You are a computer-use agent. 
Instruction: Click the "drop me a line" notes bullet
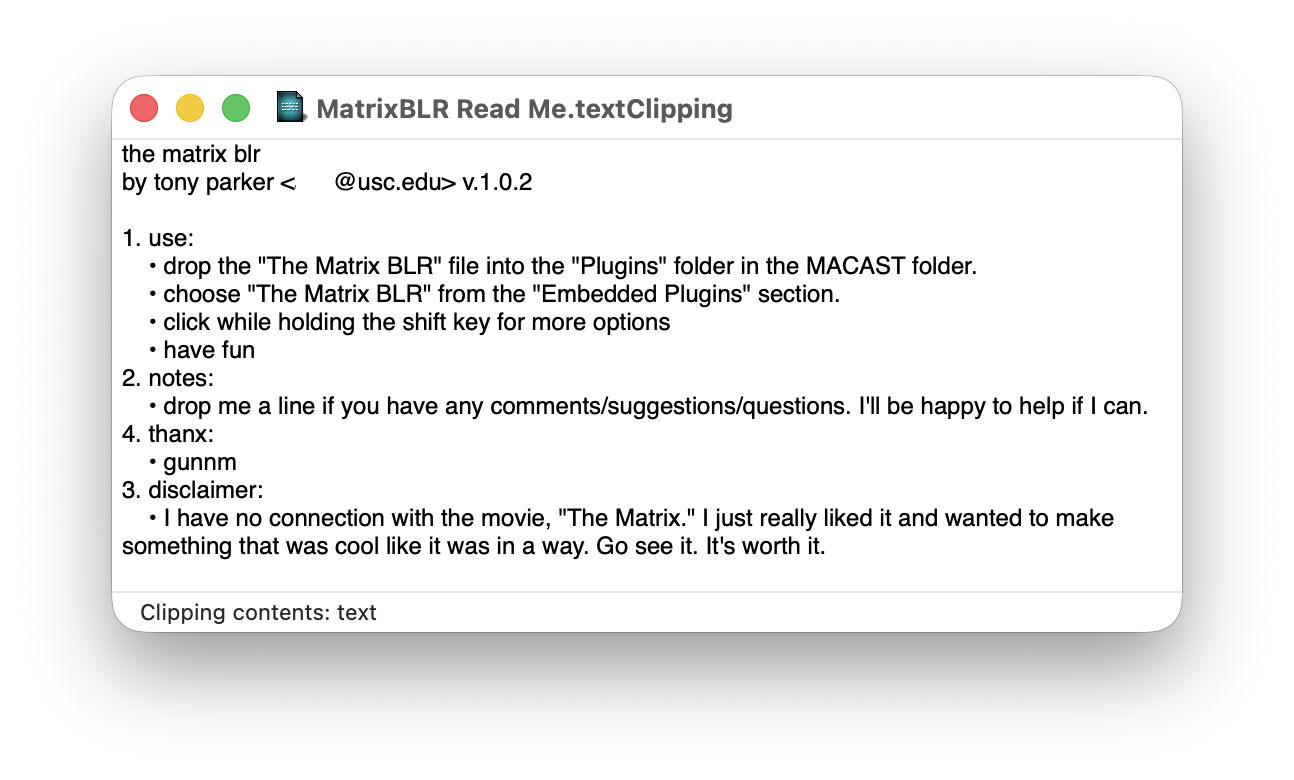(655, 407)
